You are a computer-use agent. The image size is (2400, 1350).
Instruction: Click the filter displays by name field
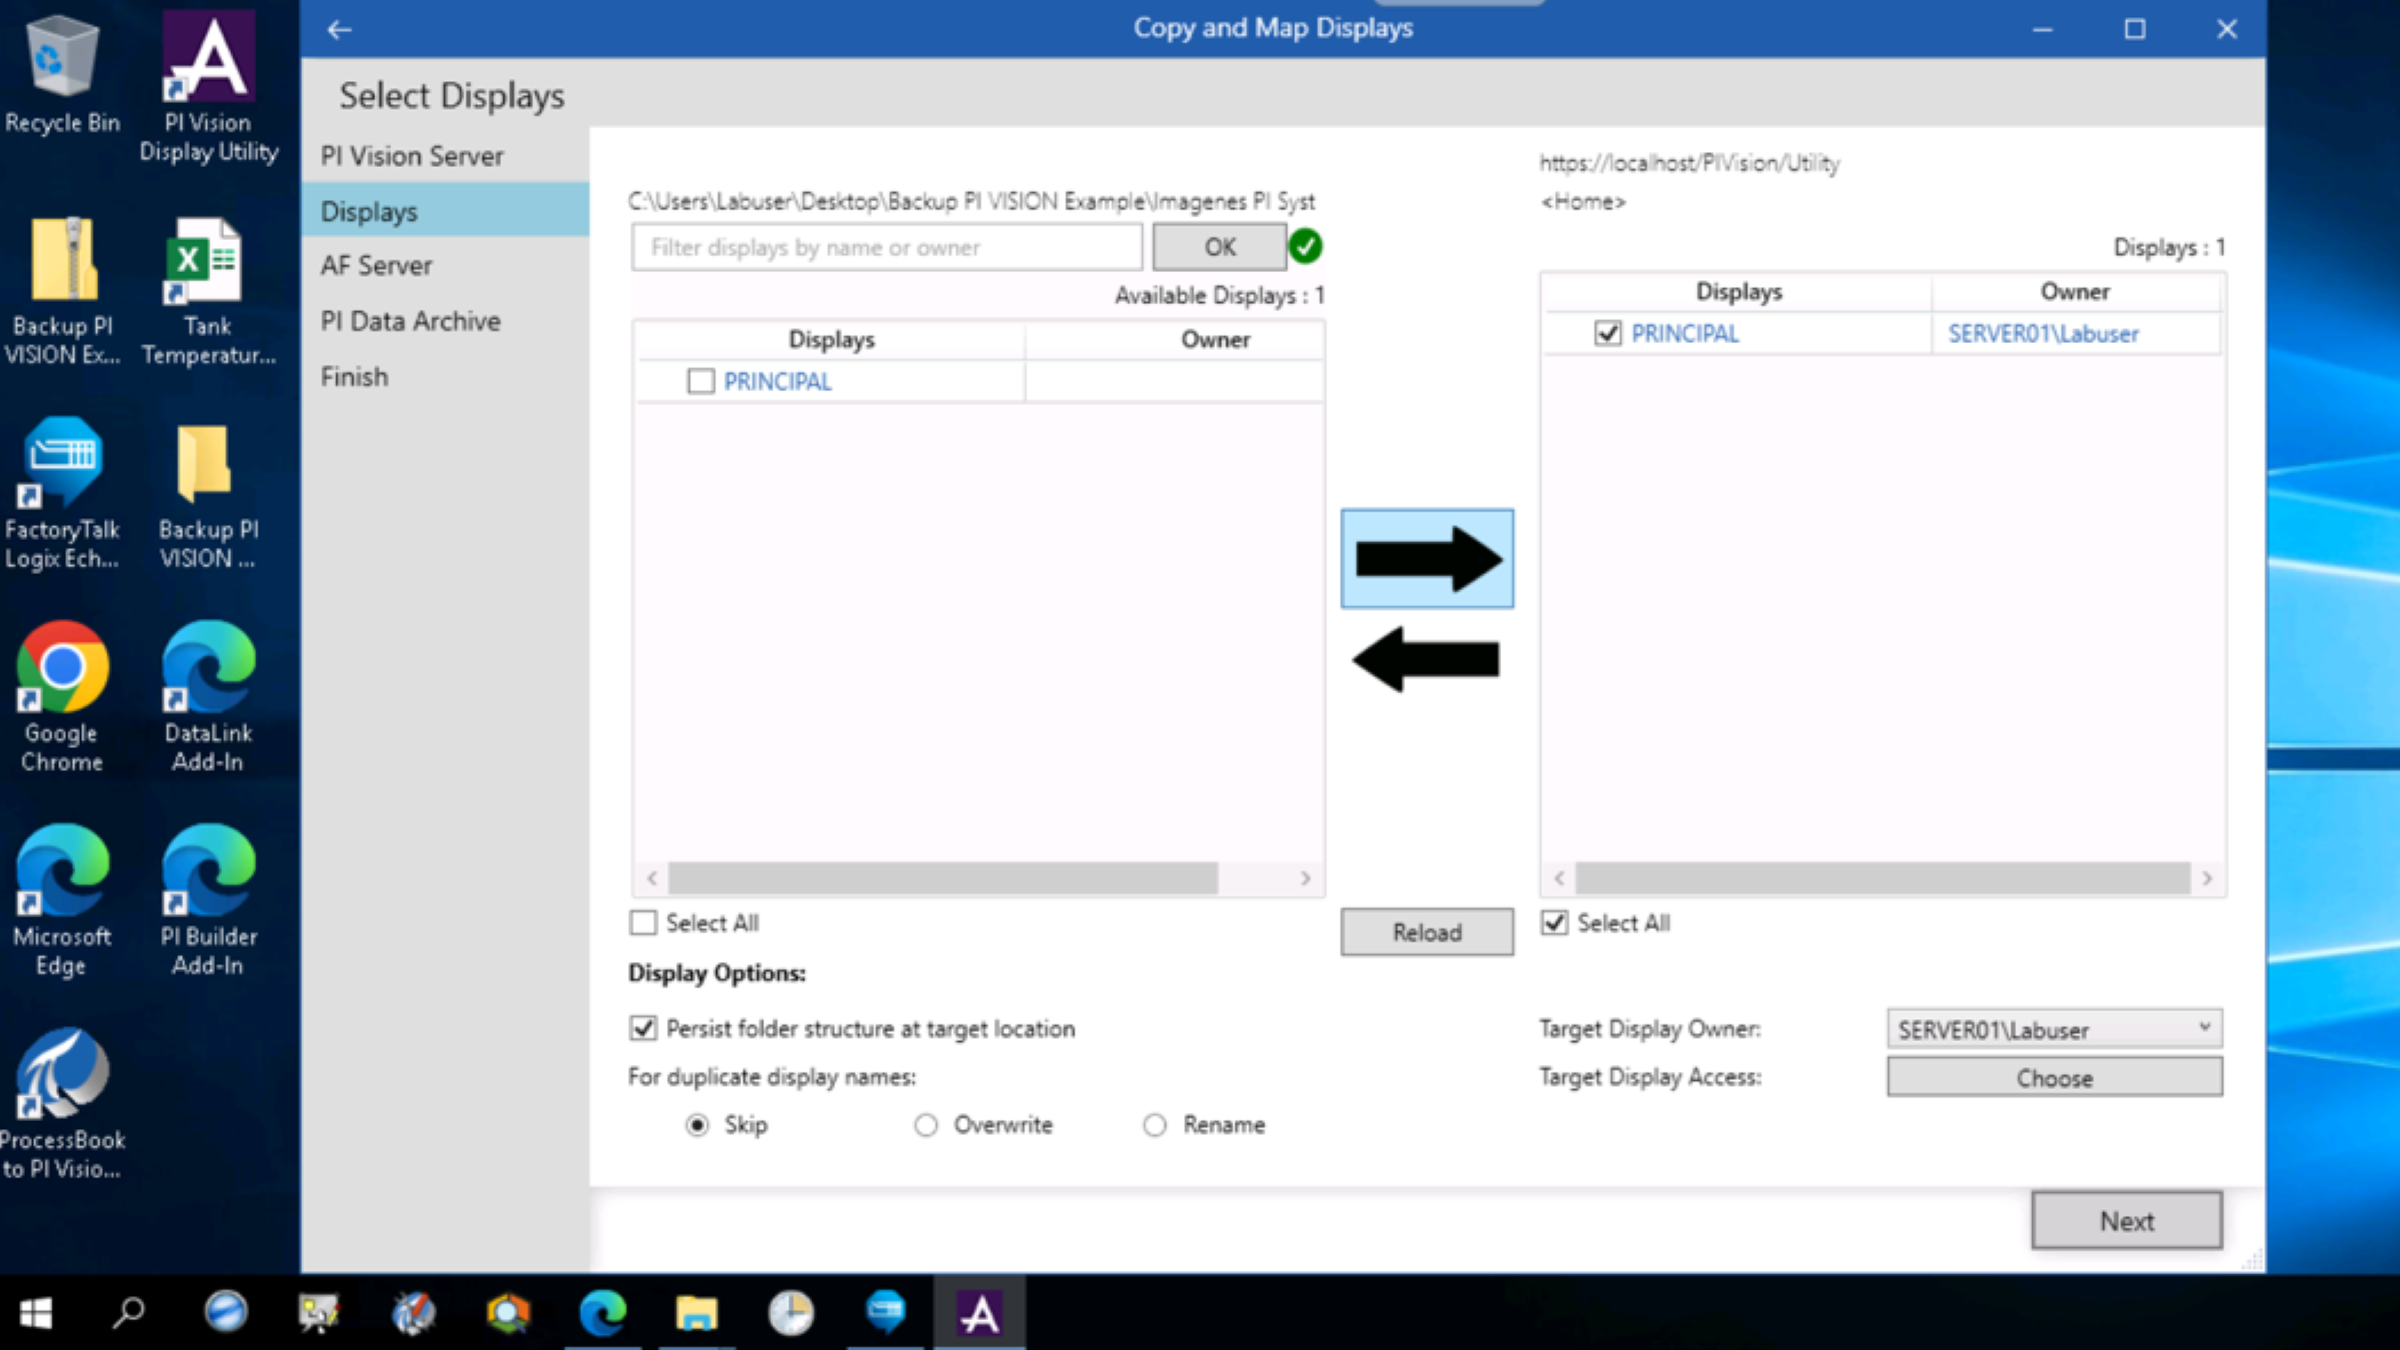tap(887, 247)
